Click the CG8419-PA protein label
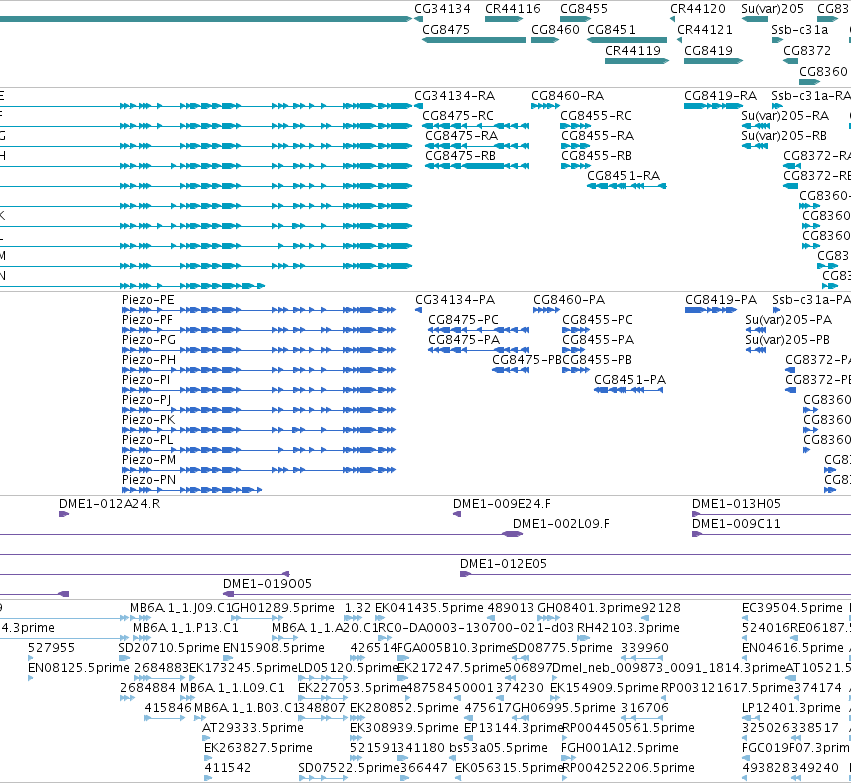This screenshot has width=851, height=783. [721, 300]
